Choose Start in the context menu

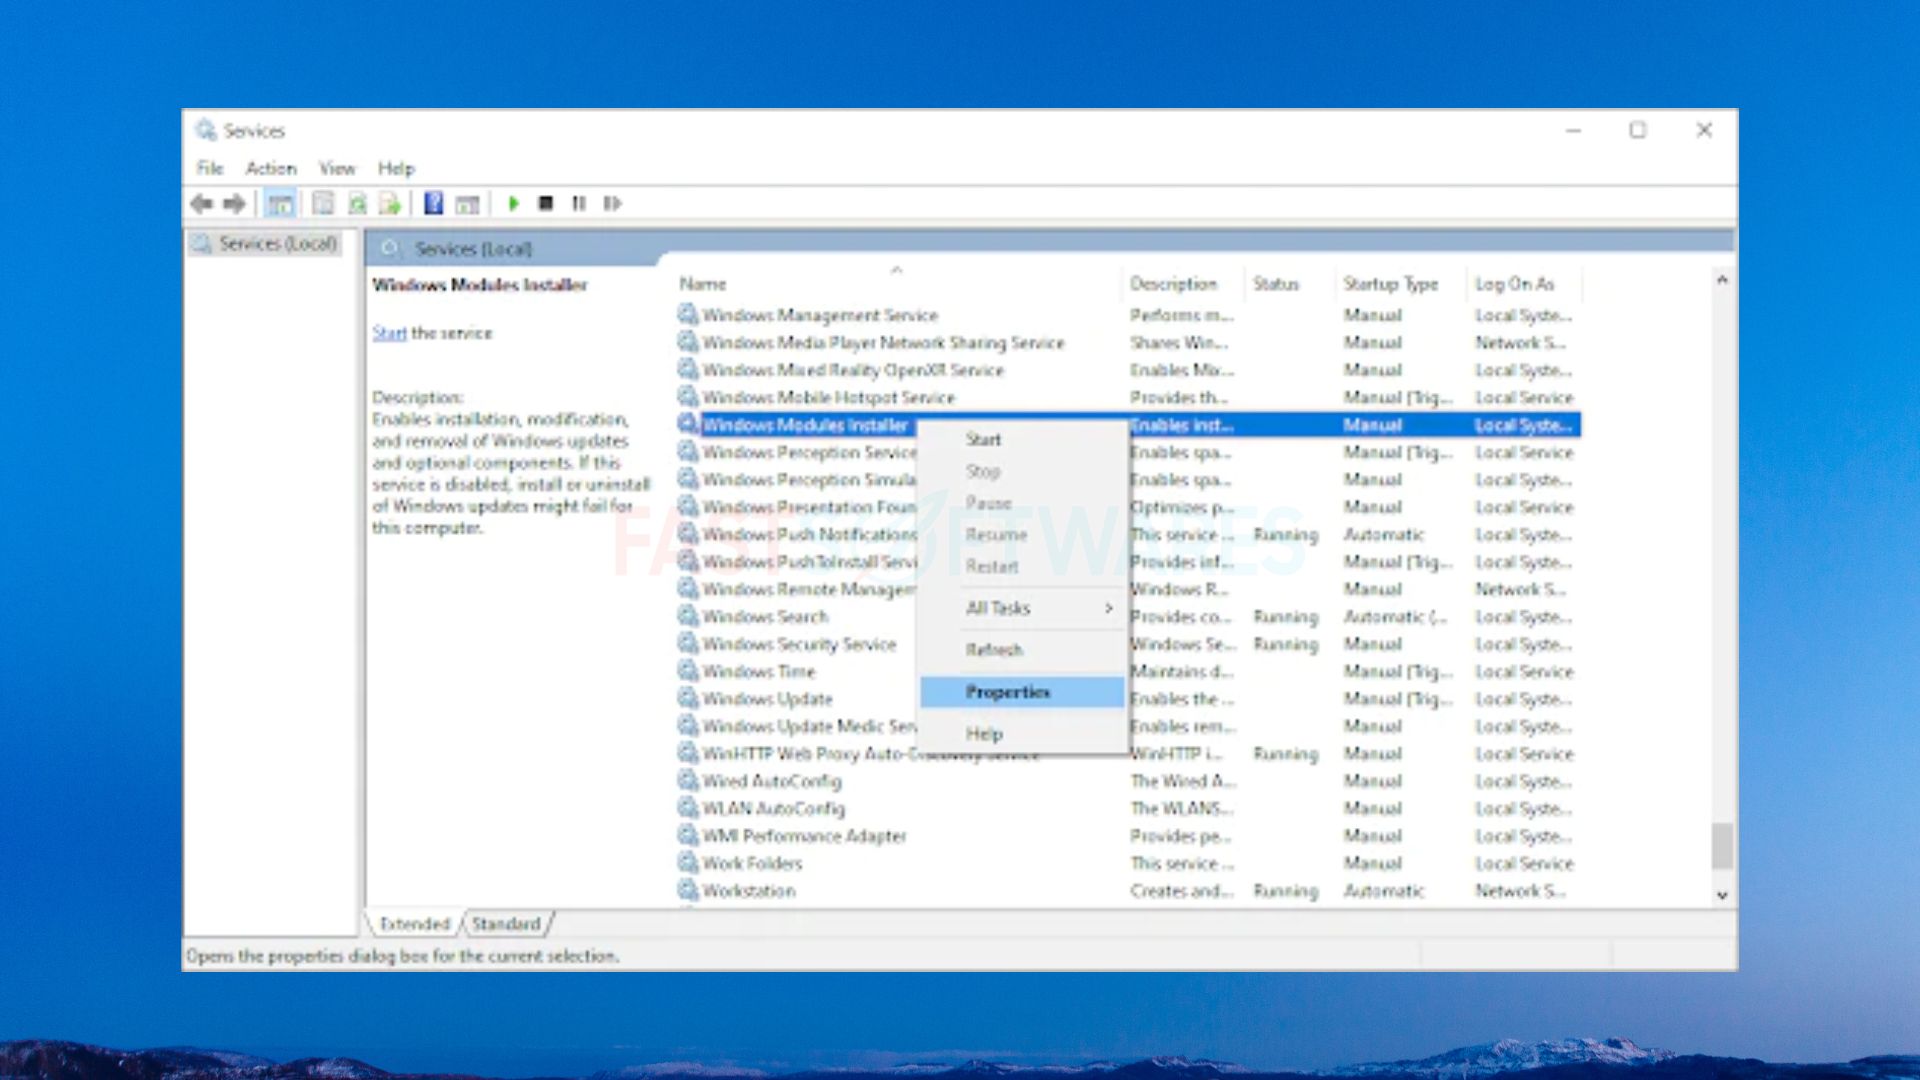1022,439
